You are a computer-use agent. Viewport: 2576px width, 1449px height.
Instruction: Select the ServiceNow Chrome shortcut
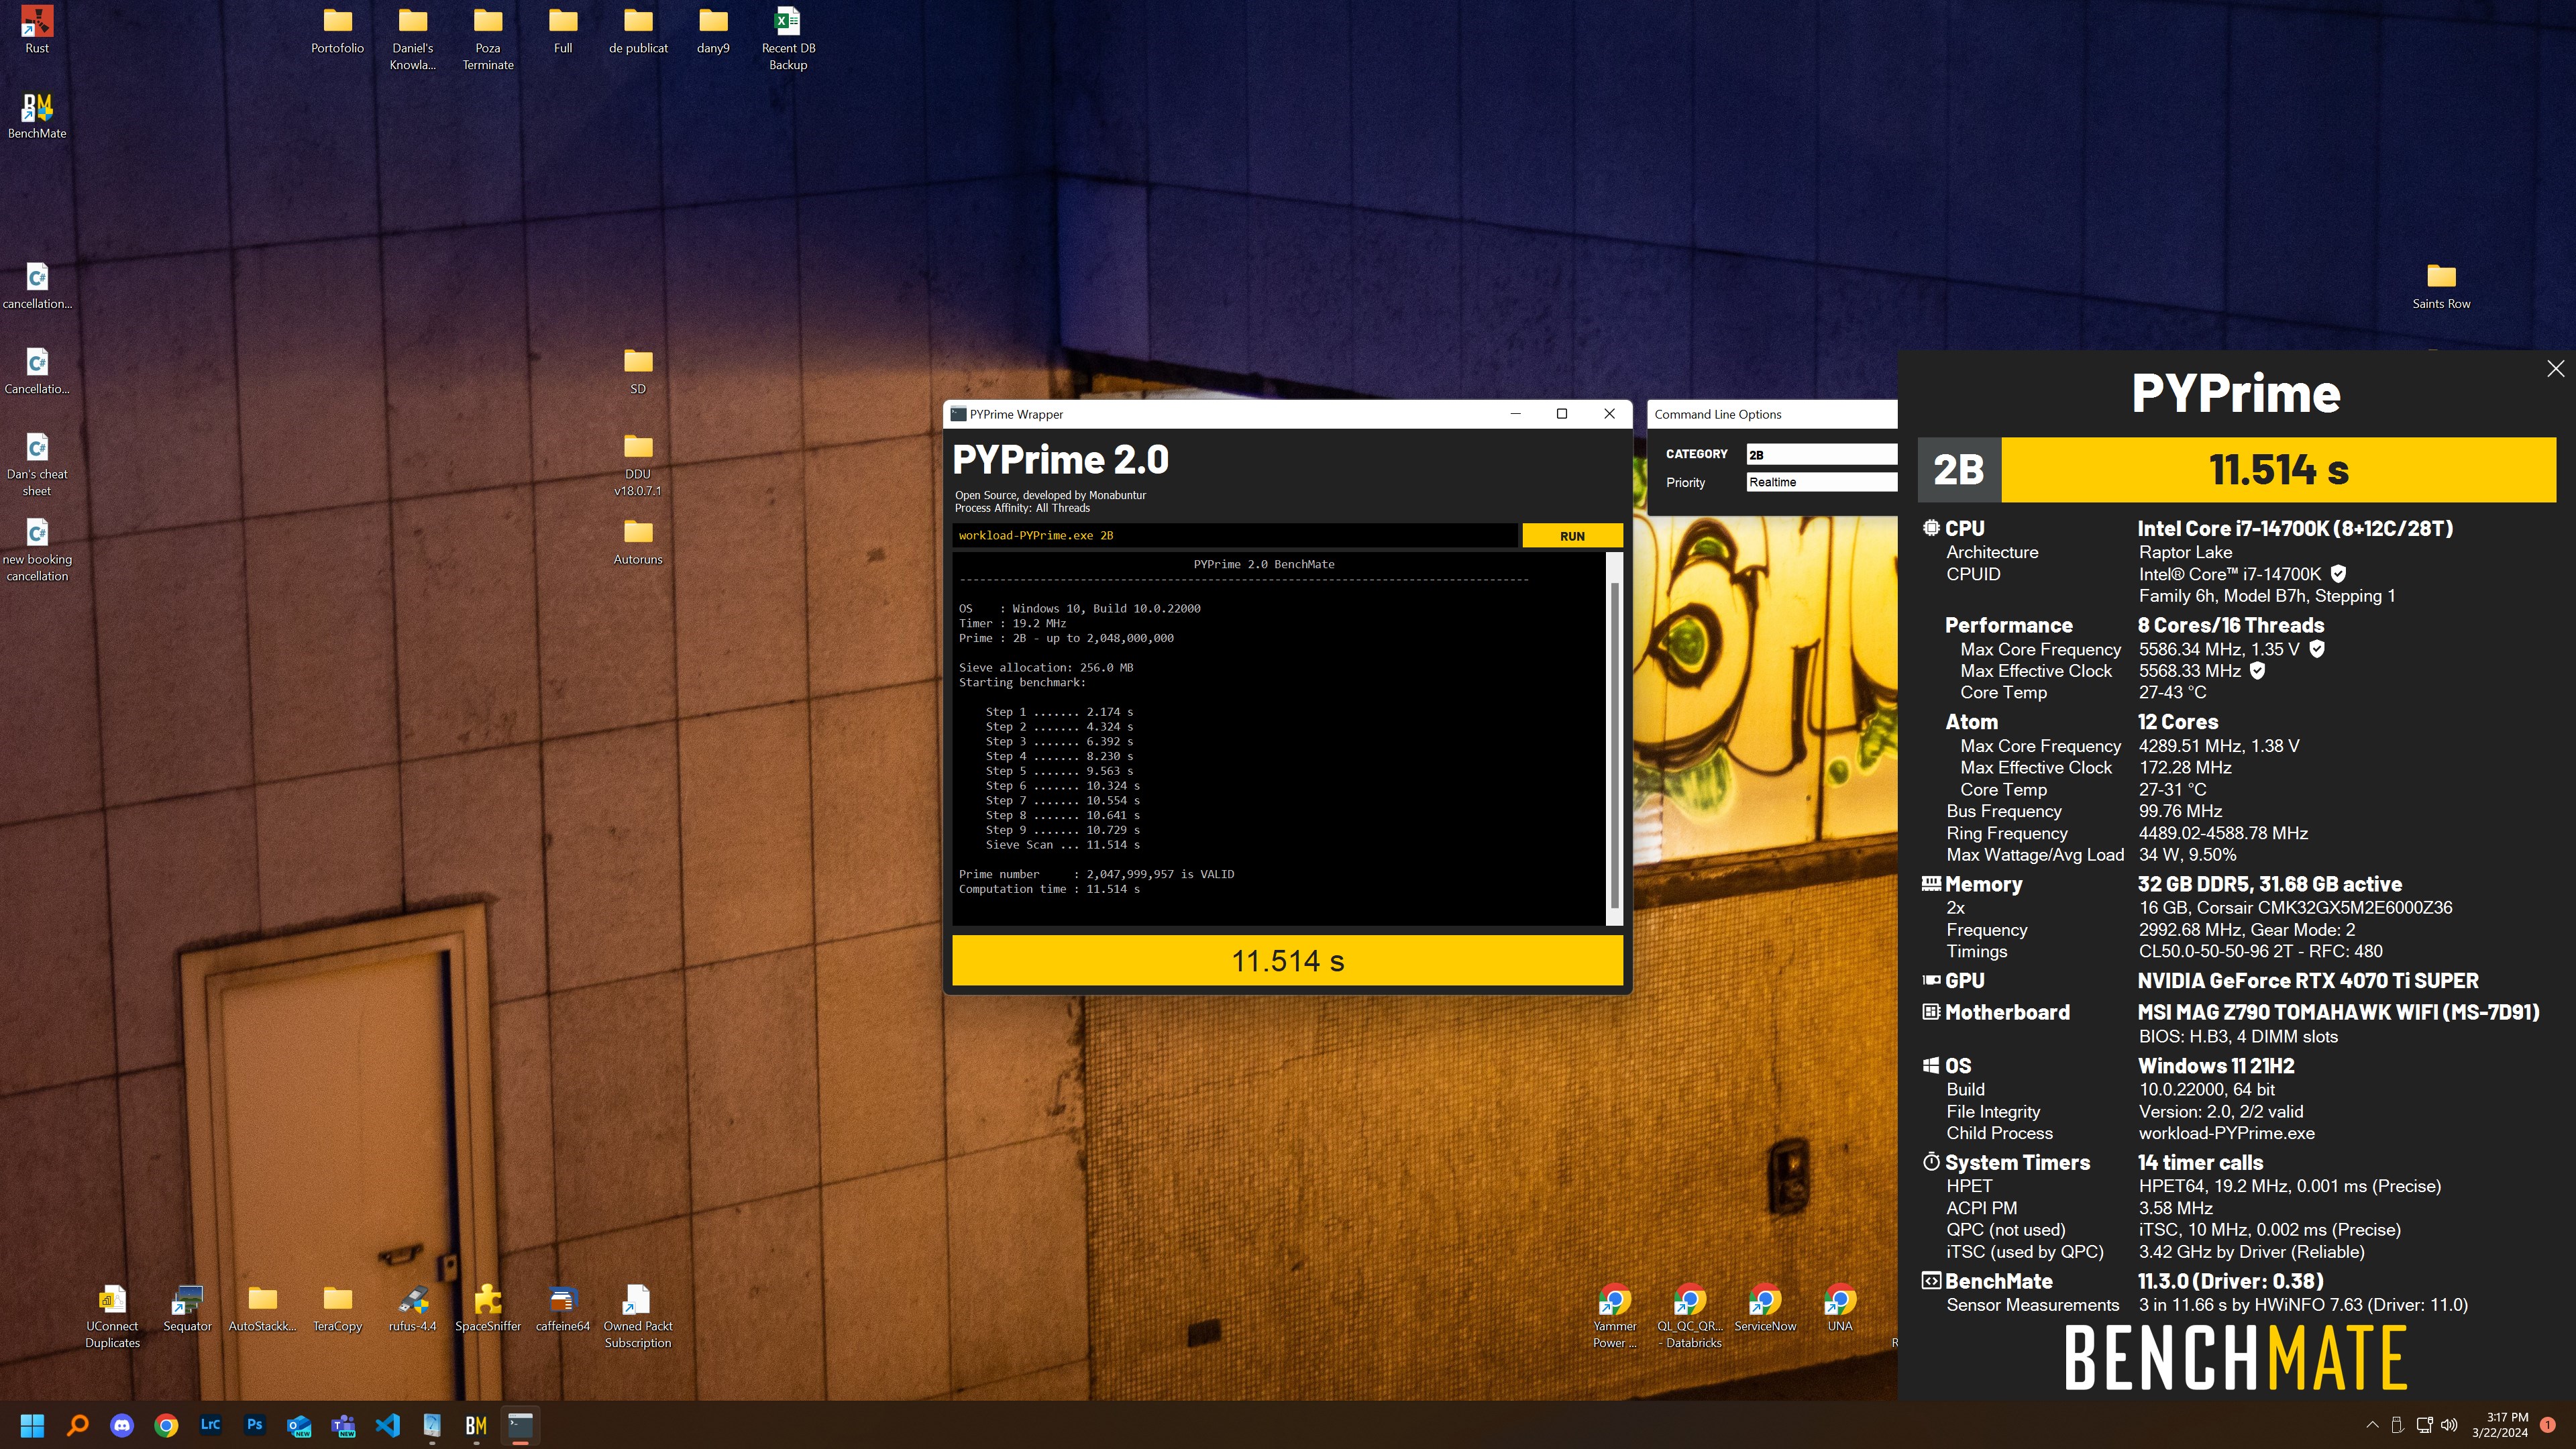point(1765,1308)
